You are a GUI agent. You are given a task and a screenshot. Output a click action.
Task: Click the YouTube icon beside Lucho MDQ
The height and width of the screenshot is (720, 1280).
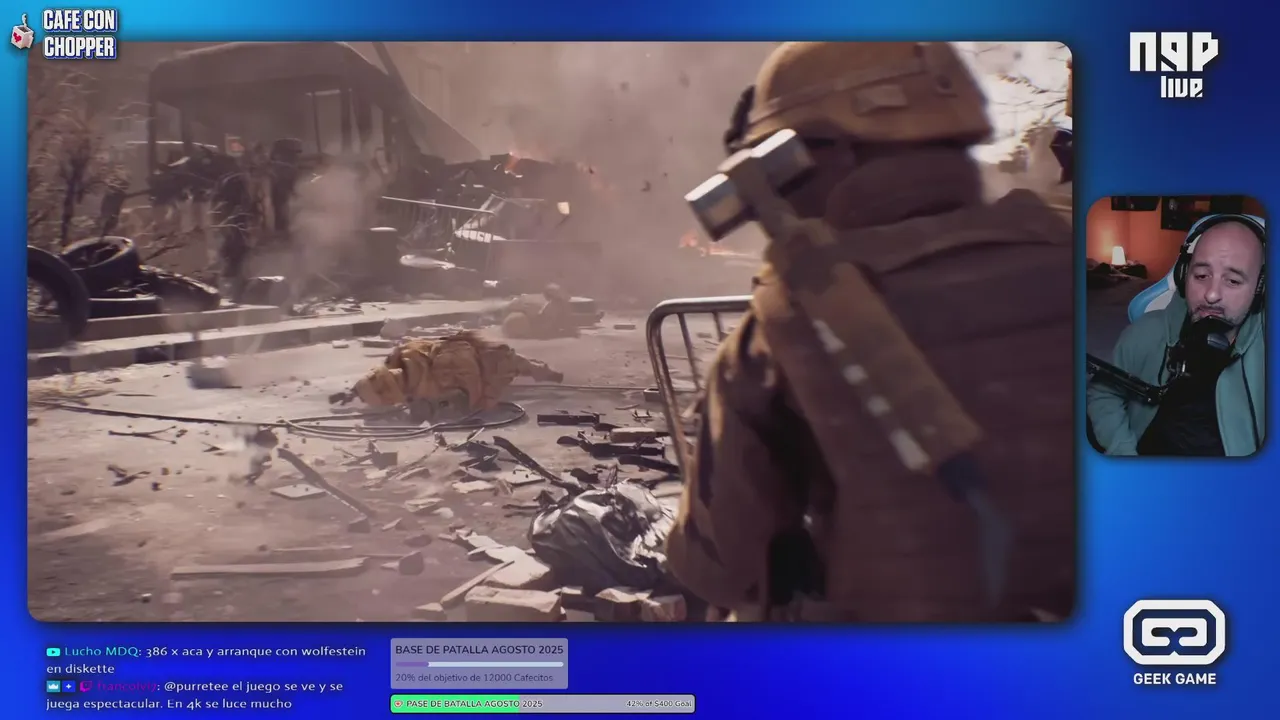(52, 652)
